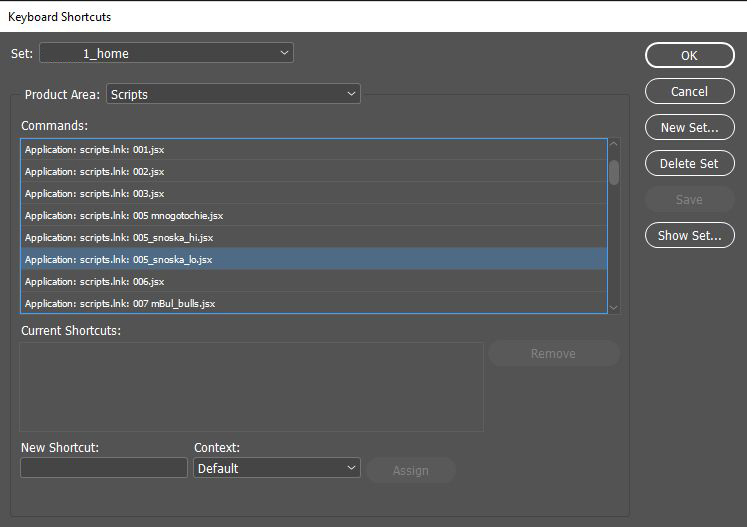Click the Cancel button

pyautogui.click(x=689, y=91)
